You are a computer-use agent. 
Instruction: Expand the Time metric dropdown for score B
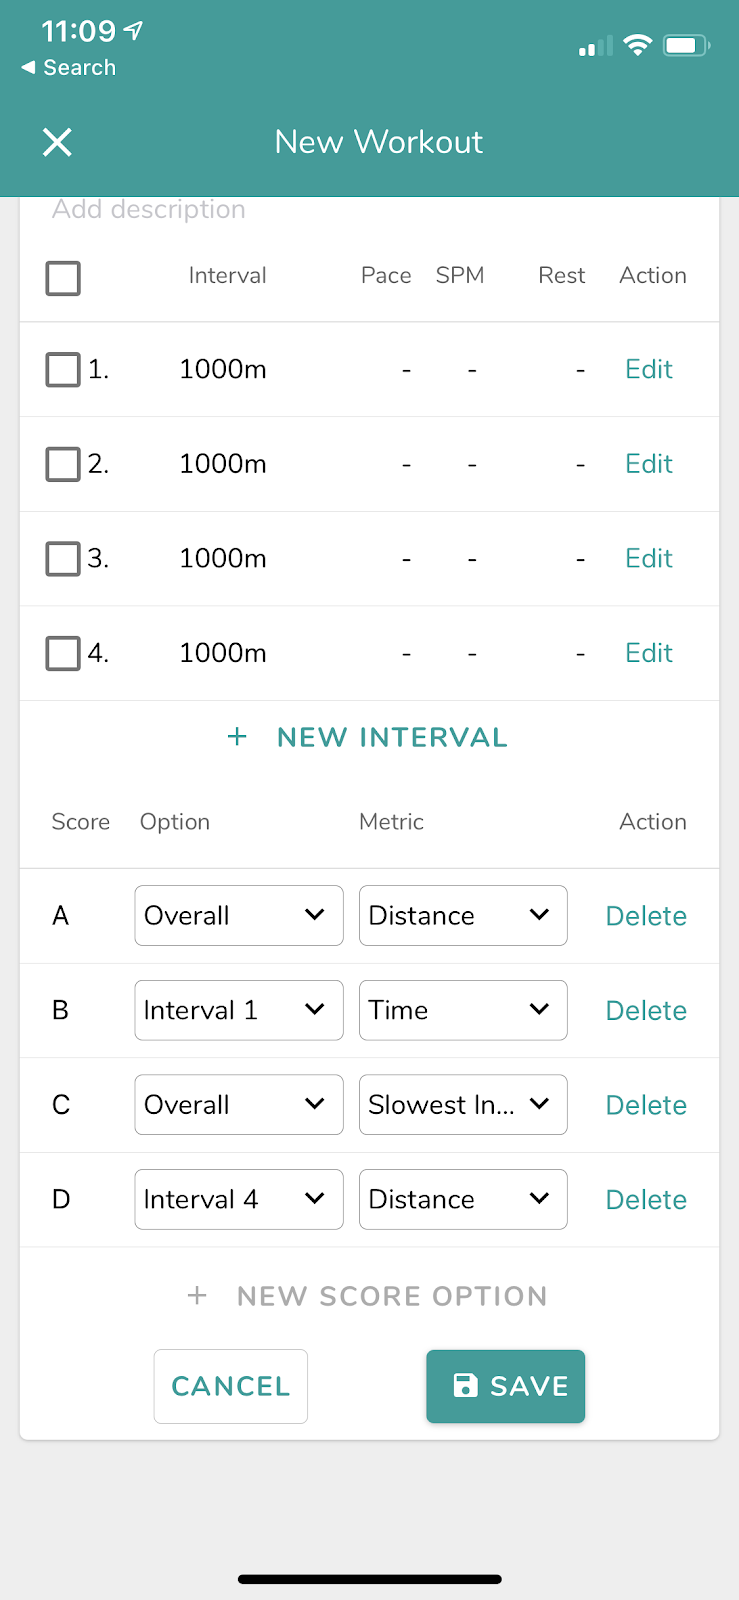463,1010
